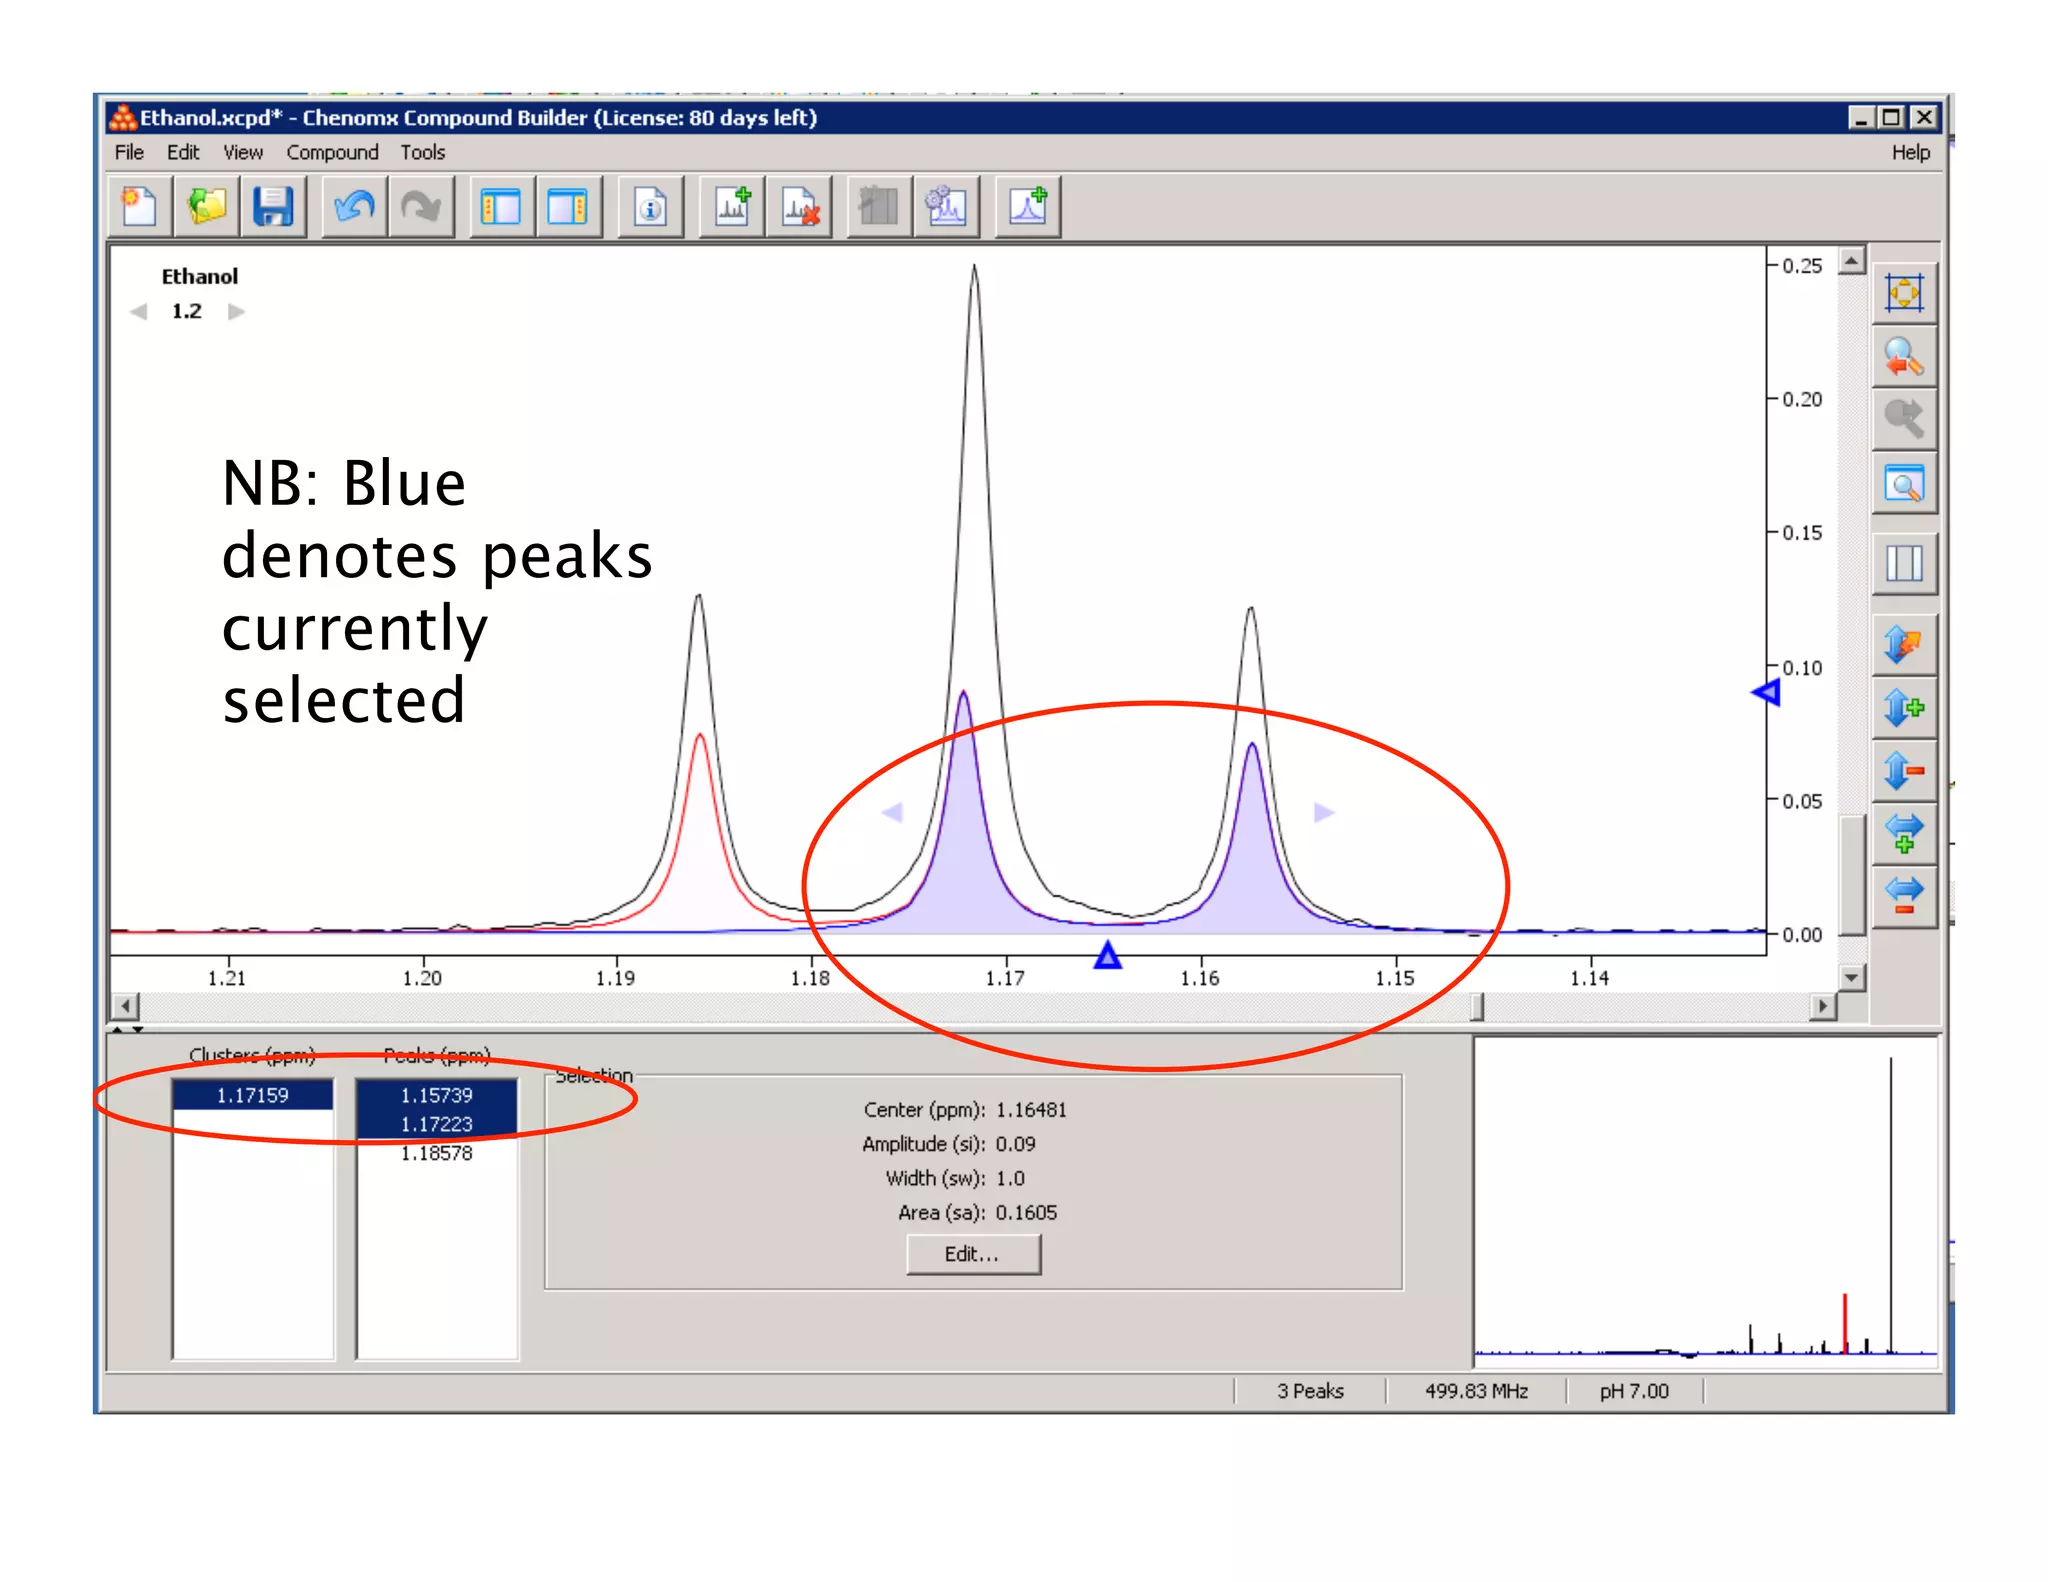Add a new peak with toolbar icon
Viewport: 2048px width, 1582px height.
point(1027,207)
